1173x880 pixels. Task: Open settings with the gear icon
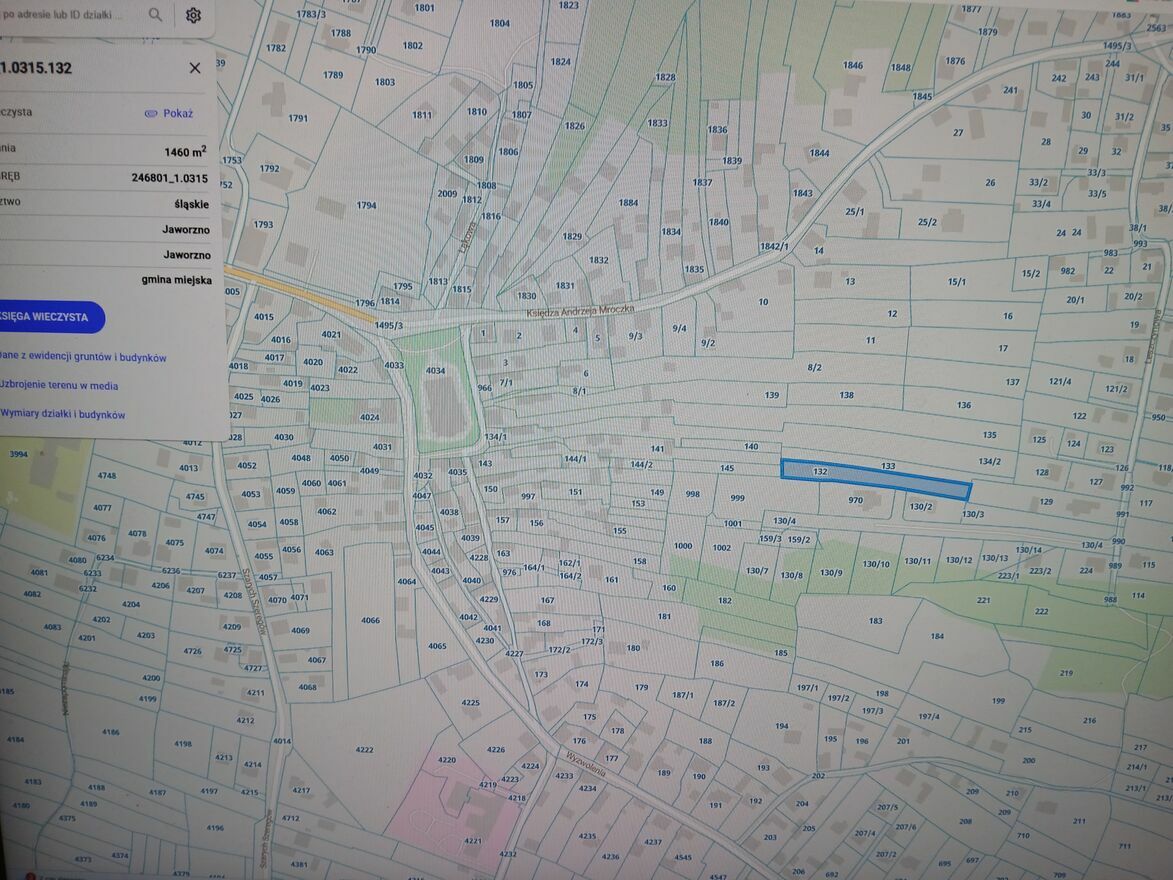(193, 15)
